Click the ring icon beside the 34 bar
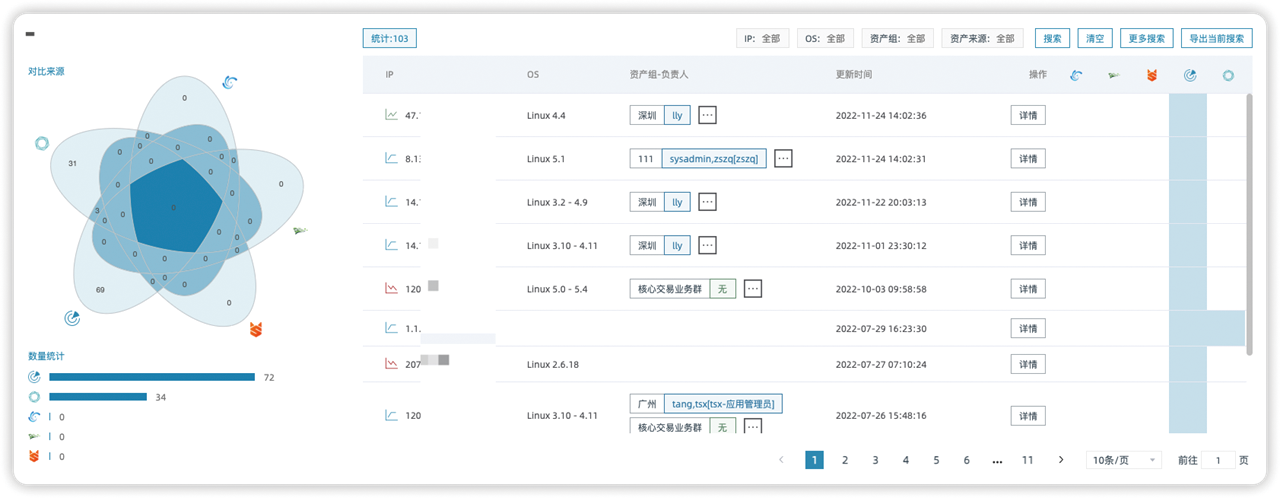1280x498 pixels. pyautogui.click(x=34, y=397)
